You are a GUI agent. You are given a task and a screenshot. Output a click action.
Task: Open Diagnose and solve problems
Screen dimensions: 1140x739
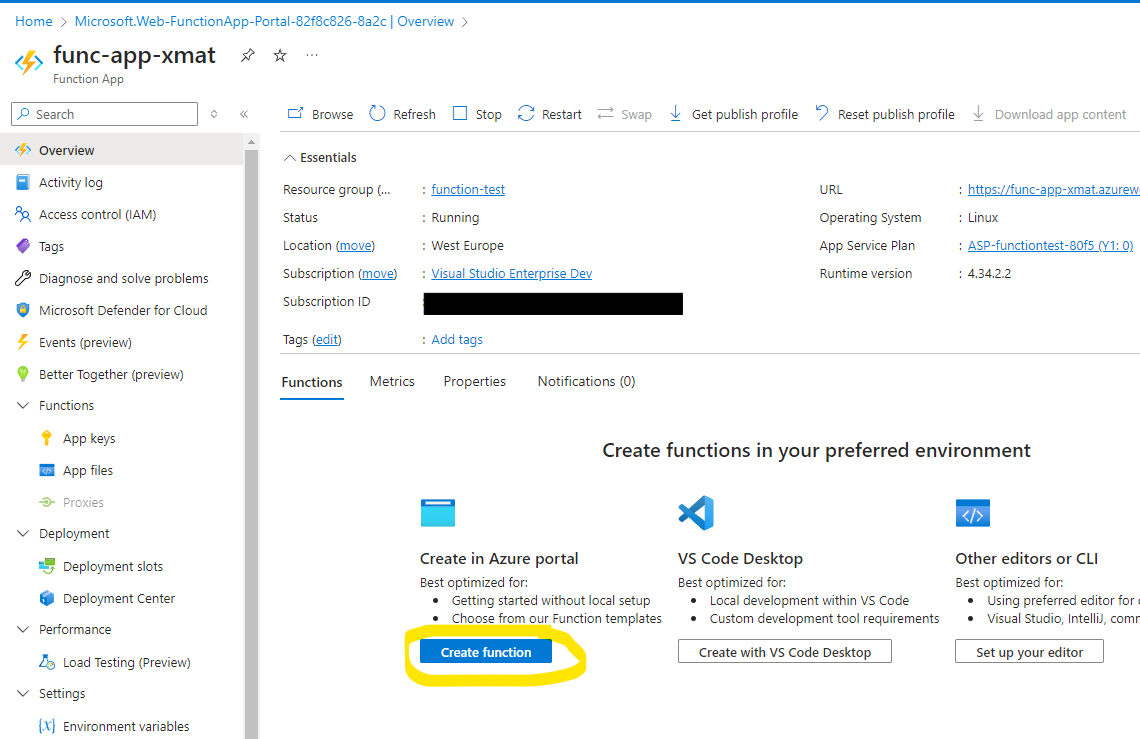(x=122, y=278)
